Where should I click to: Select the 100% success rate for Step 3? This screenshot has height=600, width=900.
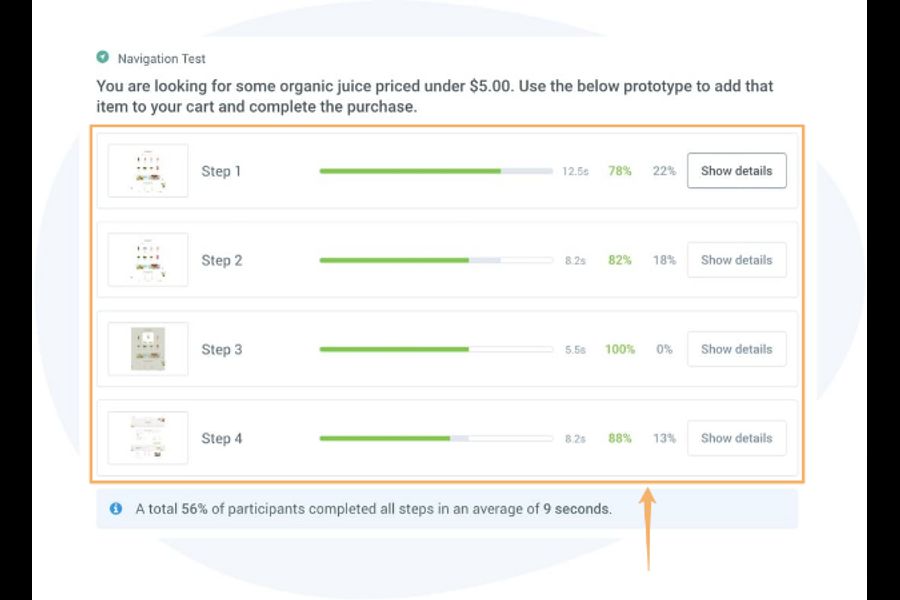[x=620, y=349]
